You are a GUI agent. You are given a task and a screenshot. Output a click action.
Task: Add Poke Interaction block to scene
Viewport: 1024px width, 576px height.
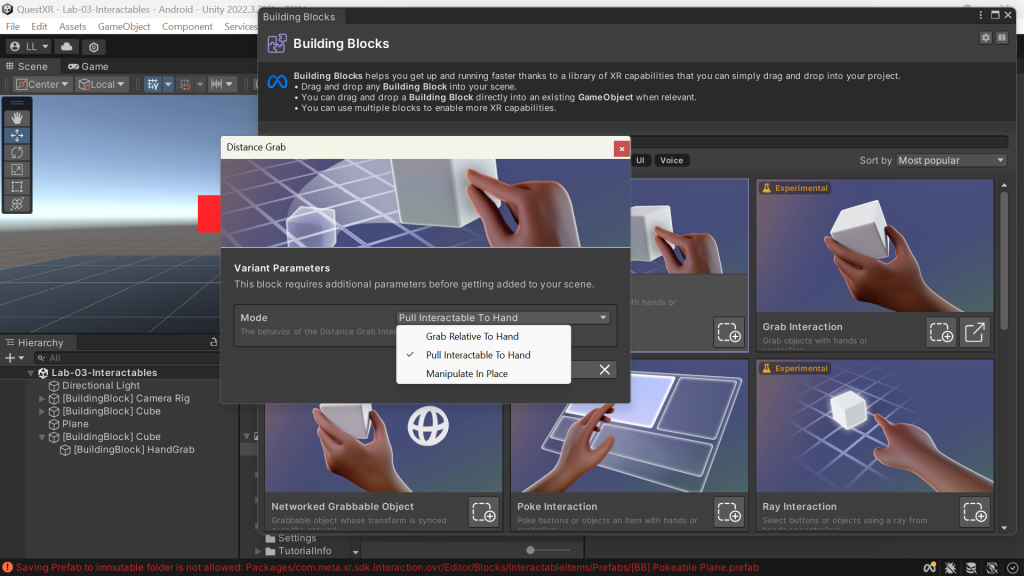pyautogui.click(x=729, y=512)
